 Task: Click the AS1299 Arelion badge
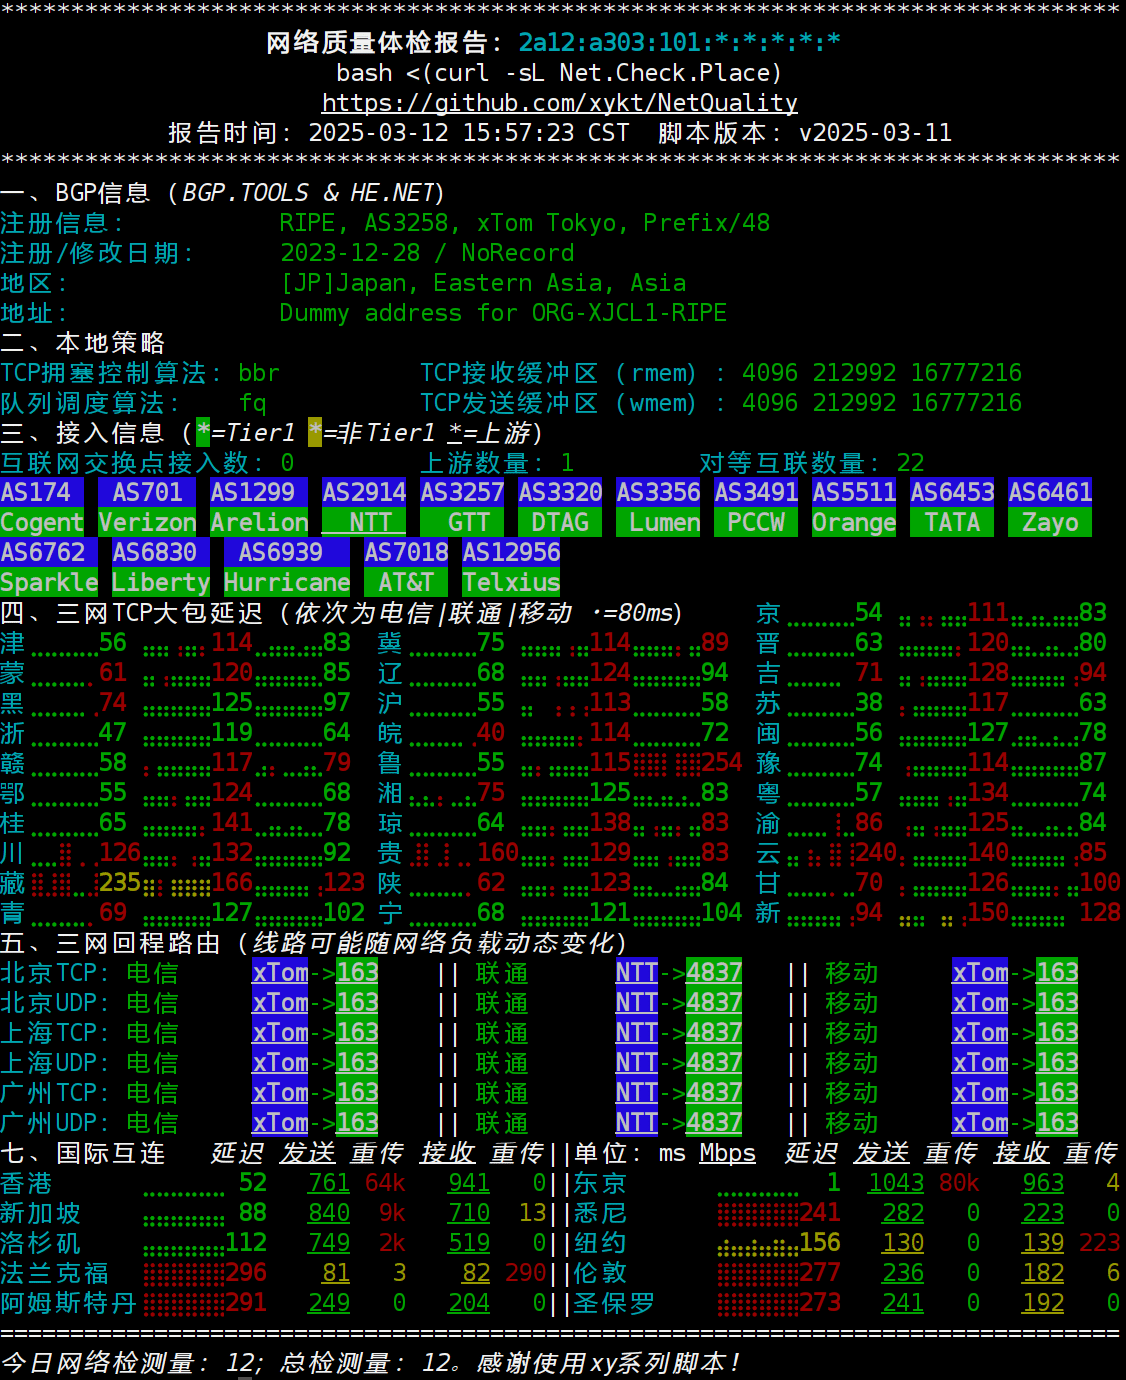[257, 507]
